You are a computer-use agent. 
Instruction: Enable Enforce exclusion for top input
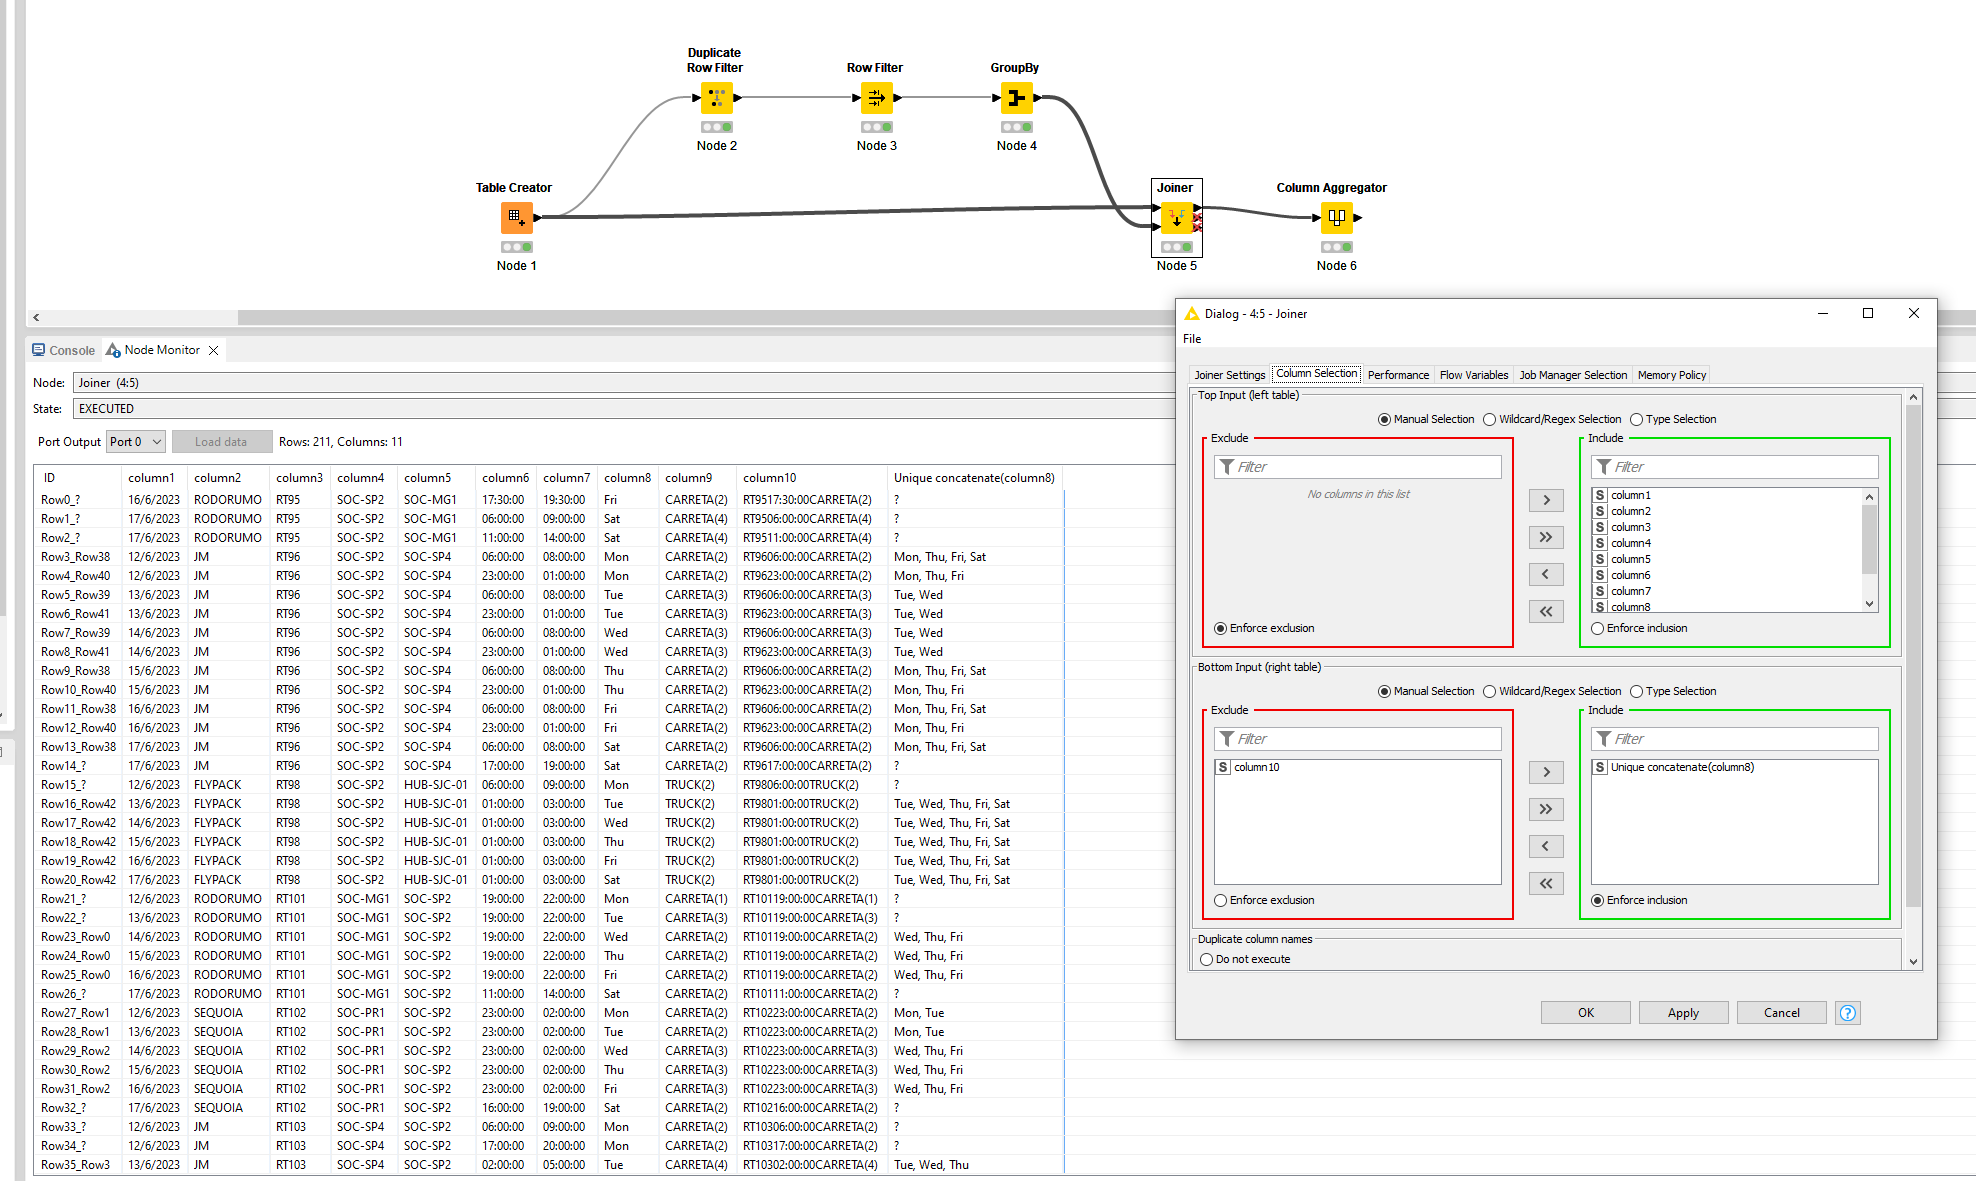(x=1220, y=628)
